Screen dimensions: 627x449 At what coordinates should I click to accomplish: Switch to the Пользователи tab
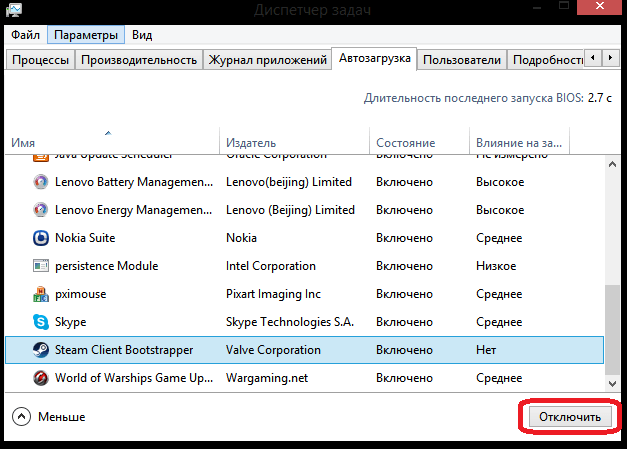(x=462, y=60)
